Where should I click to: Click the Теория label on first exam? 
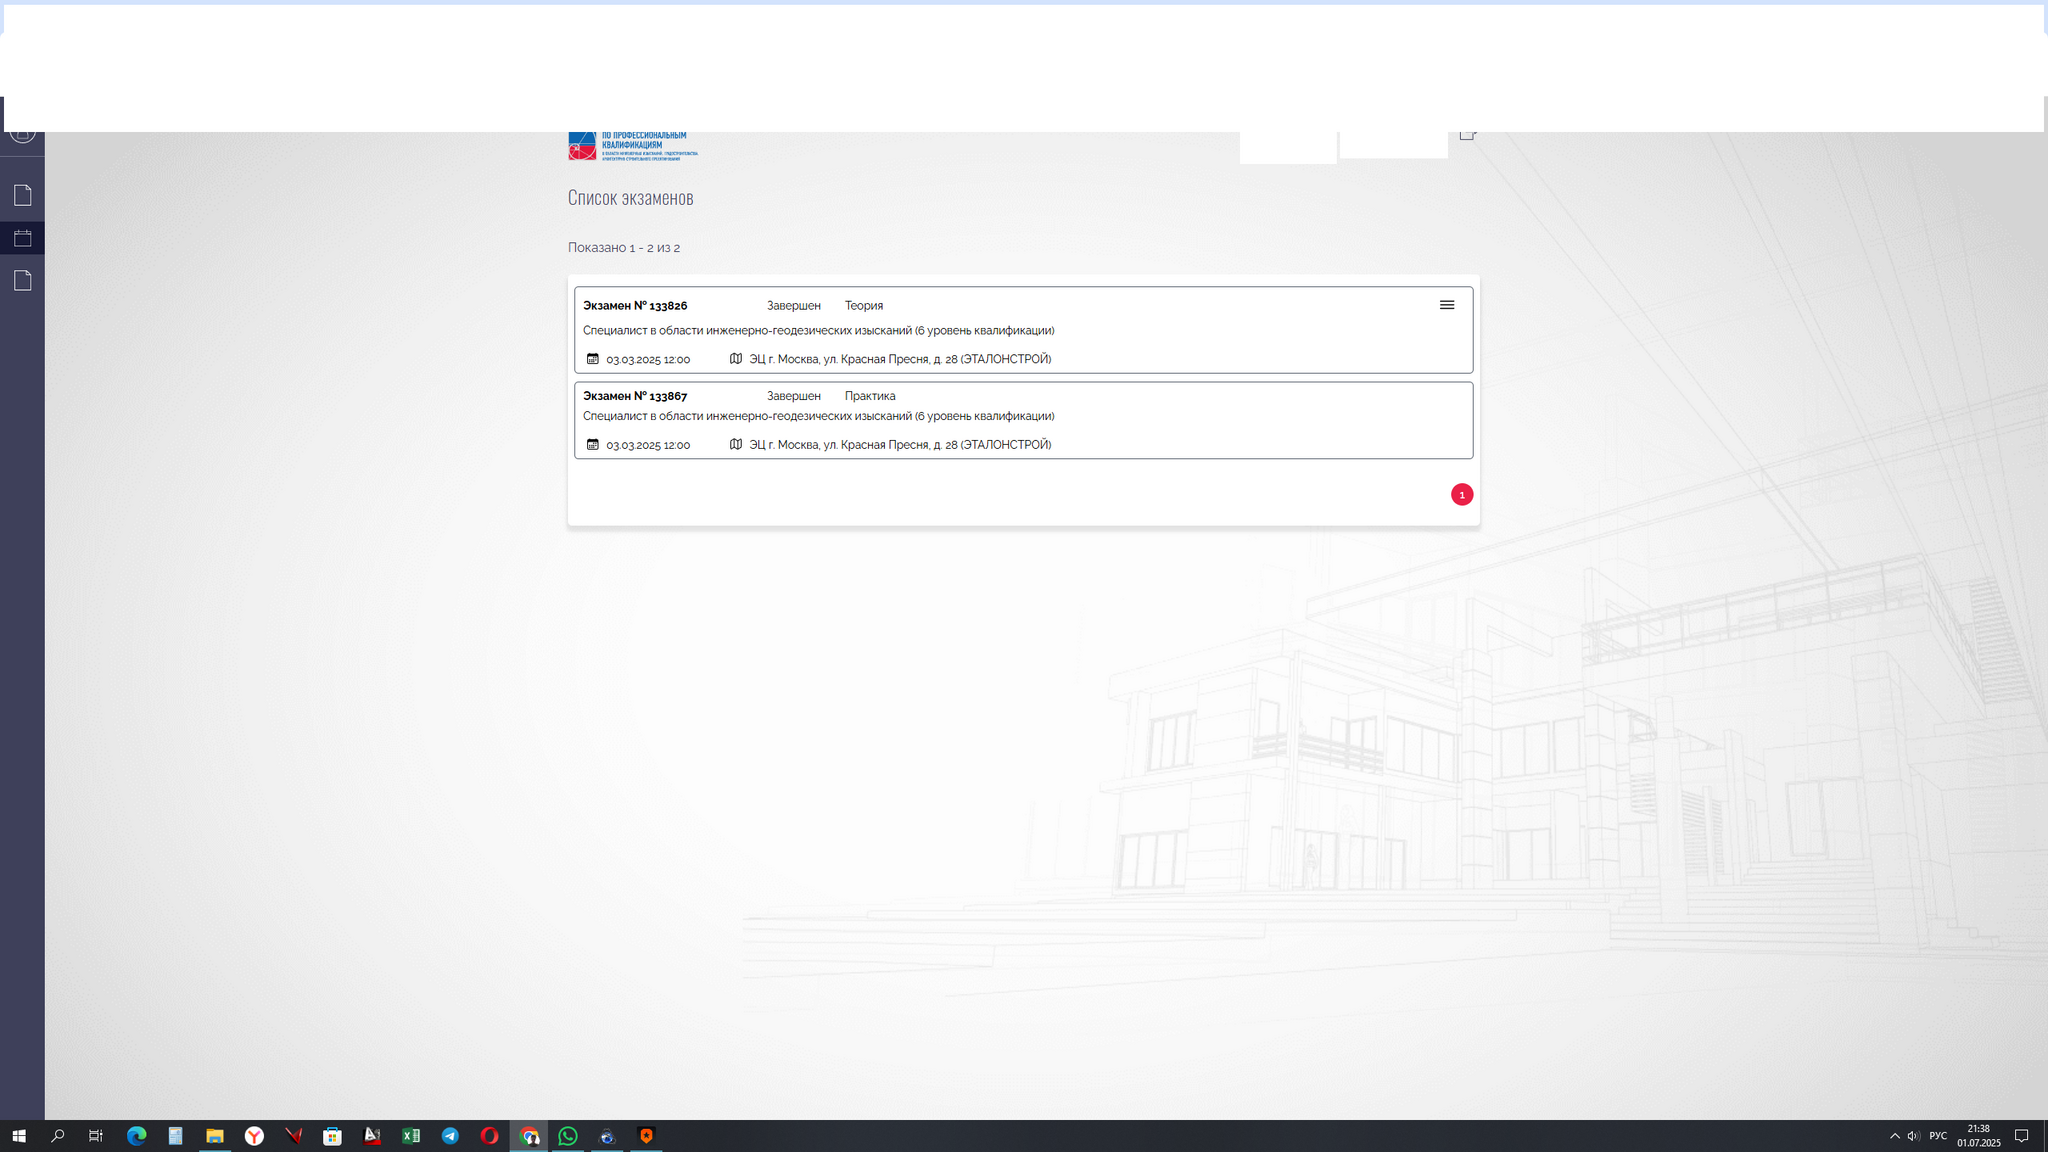click(x=863, y=306)
